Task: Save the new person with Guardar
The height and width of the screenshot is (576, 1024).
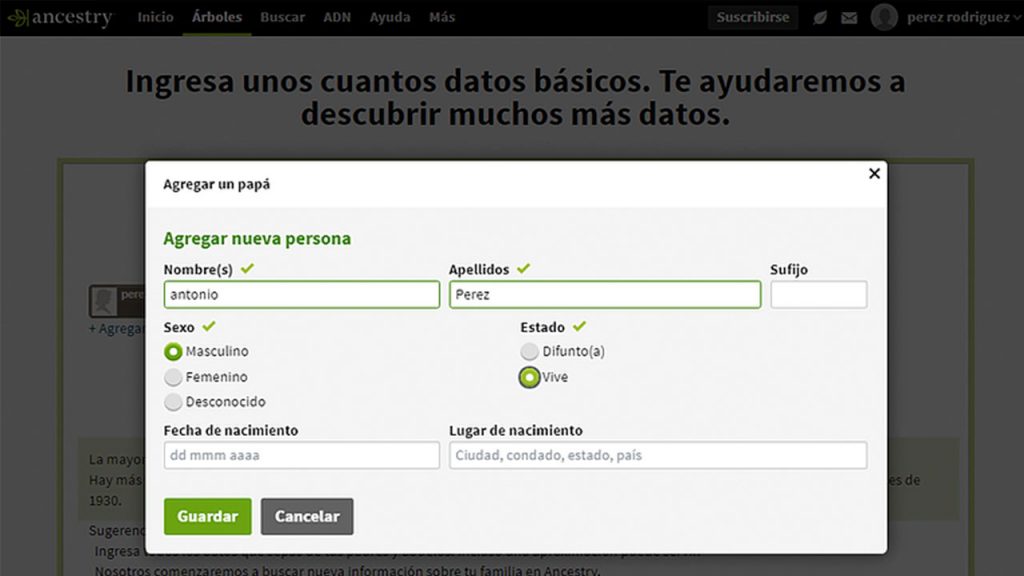Action: pyautogui.click(x=206, y=516)
